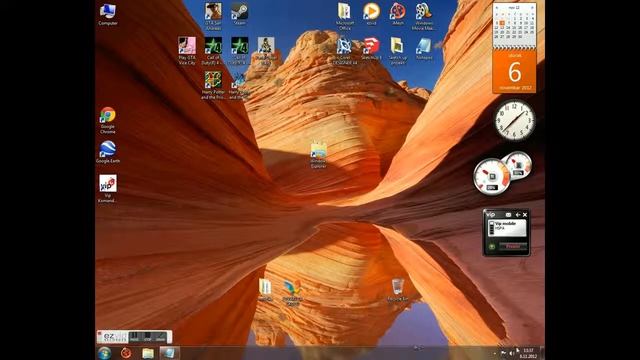The height and width of the screenshot is (360, 640).
Task: Click the ezvid recorder draw button
Action: tap(160, 337)
